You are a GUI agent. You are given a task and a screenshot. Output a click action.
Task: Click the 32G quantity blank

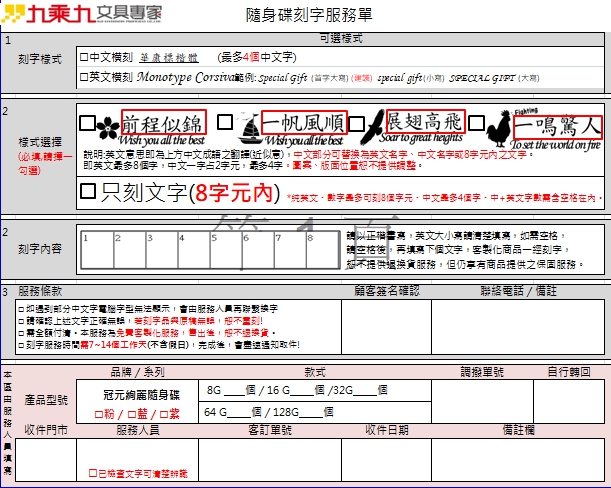365,391
